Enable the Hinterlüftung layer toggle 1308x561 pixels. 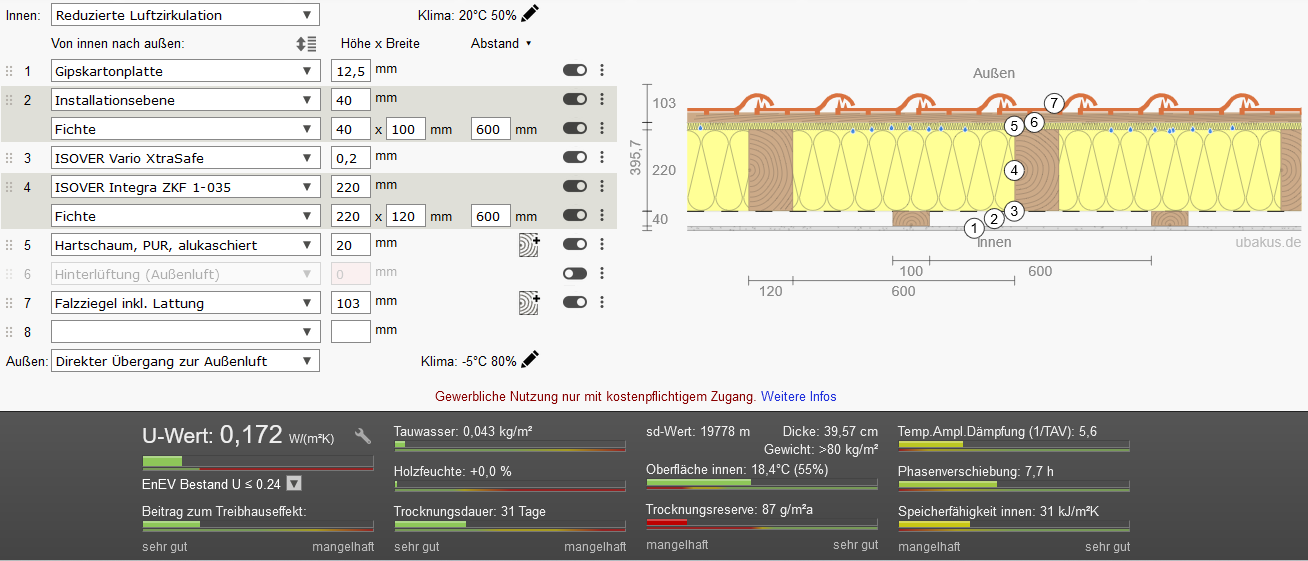[x=574, y=274]
